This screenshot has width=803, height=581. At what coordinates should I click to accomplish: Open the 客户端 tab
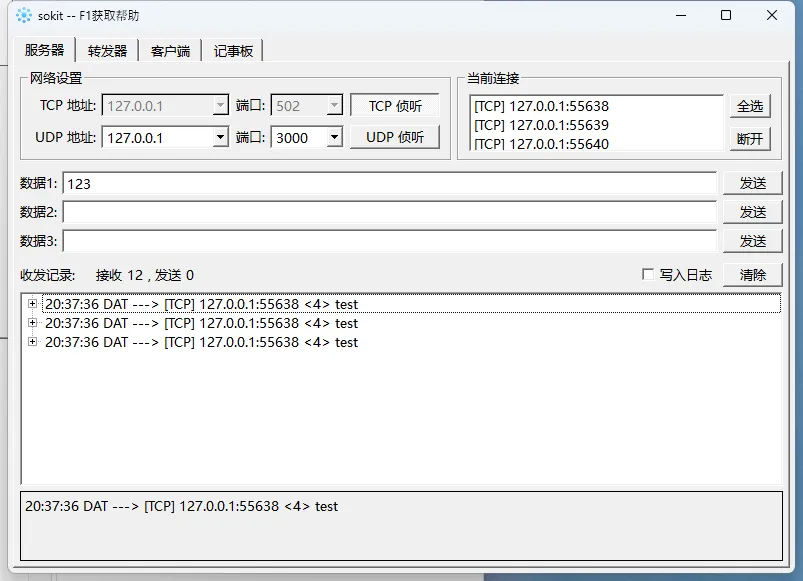coord(170,51)
